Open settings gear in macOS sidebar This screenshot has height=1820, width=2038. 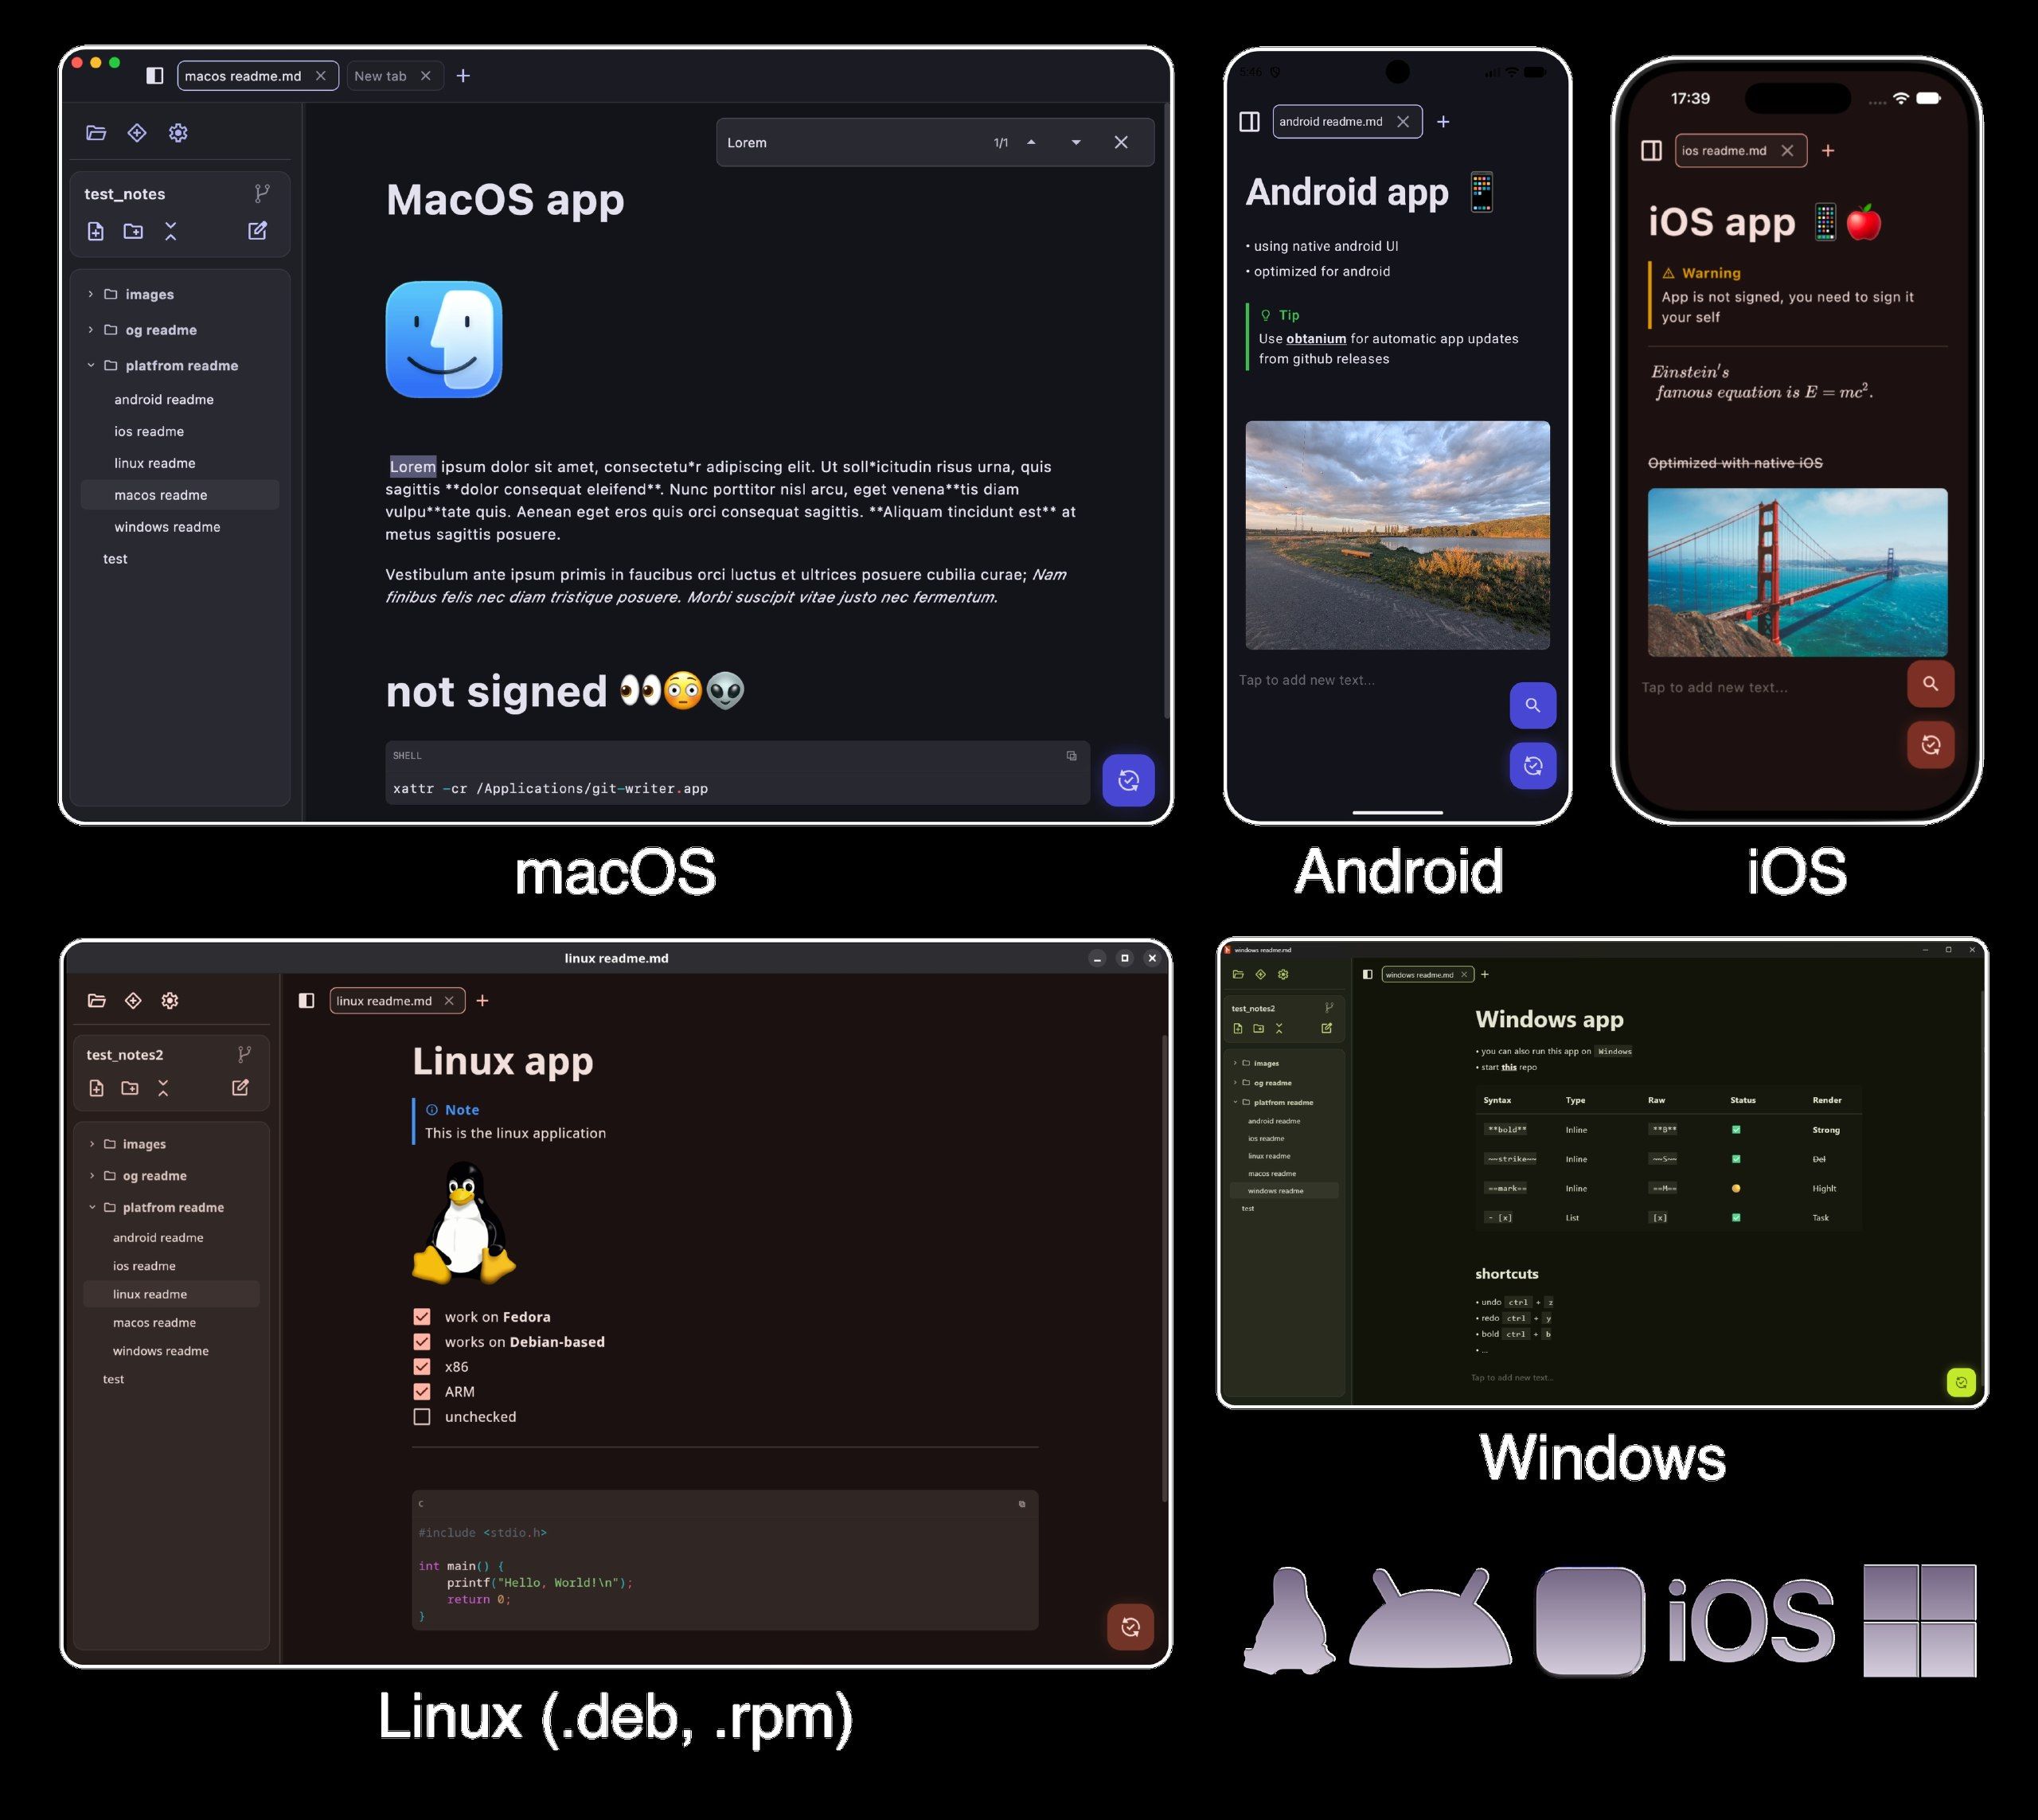tap(178, 133)
